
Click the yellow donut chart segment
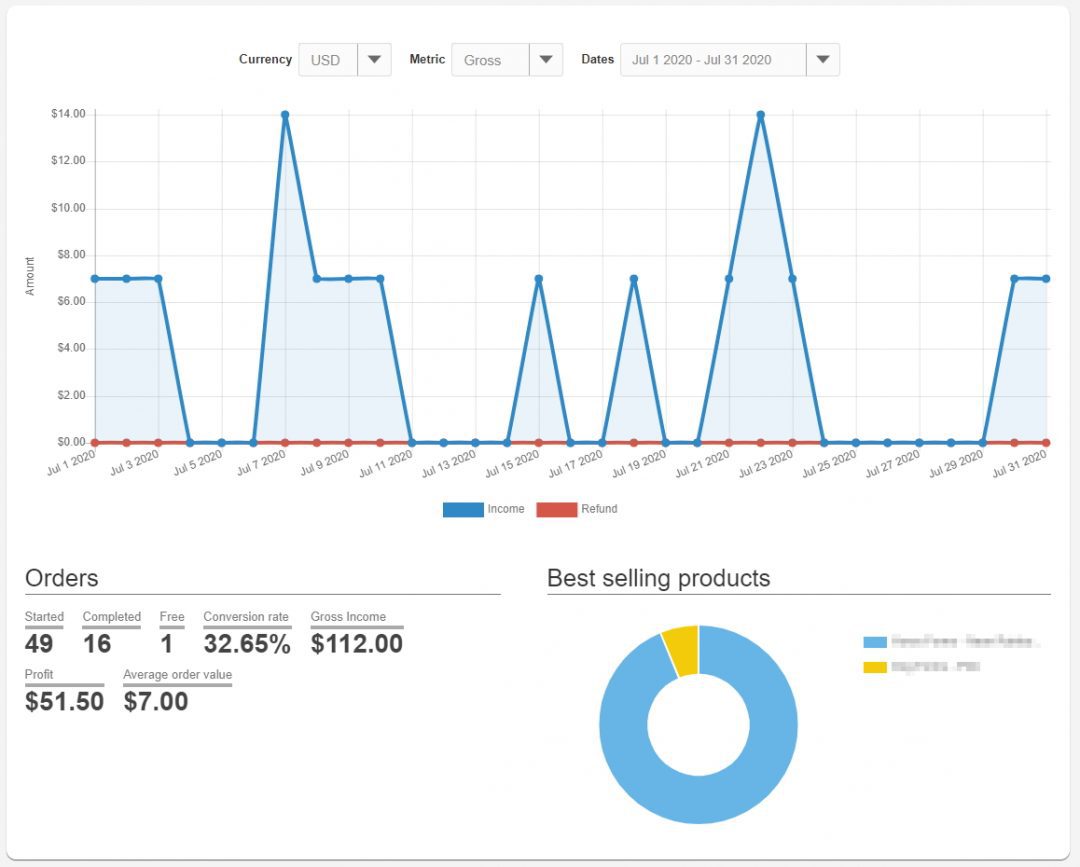(x=682, y=651)
